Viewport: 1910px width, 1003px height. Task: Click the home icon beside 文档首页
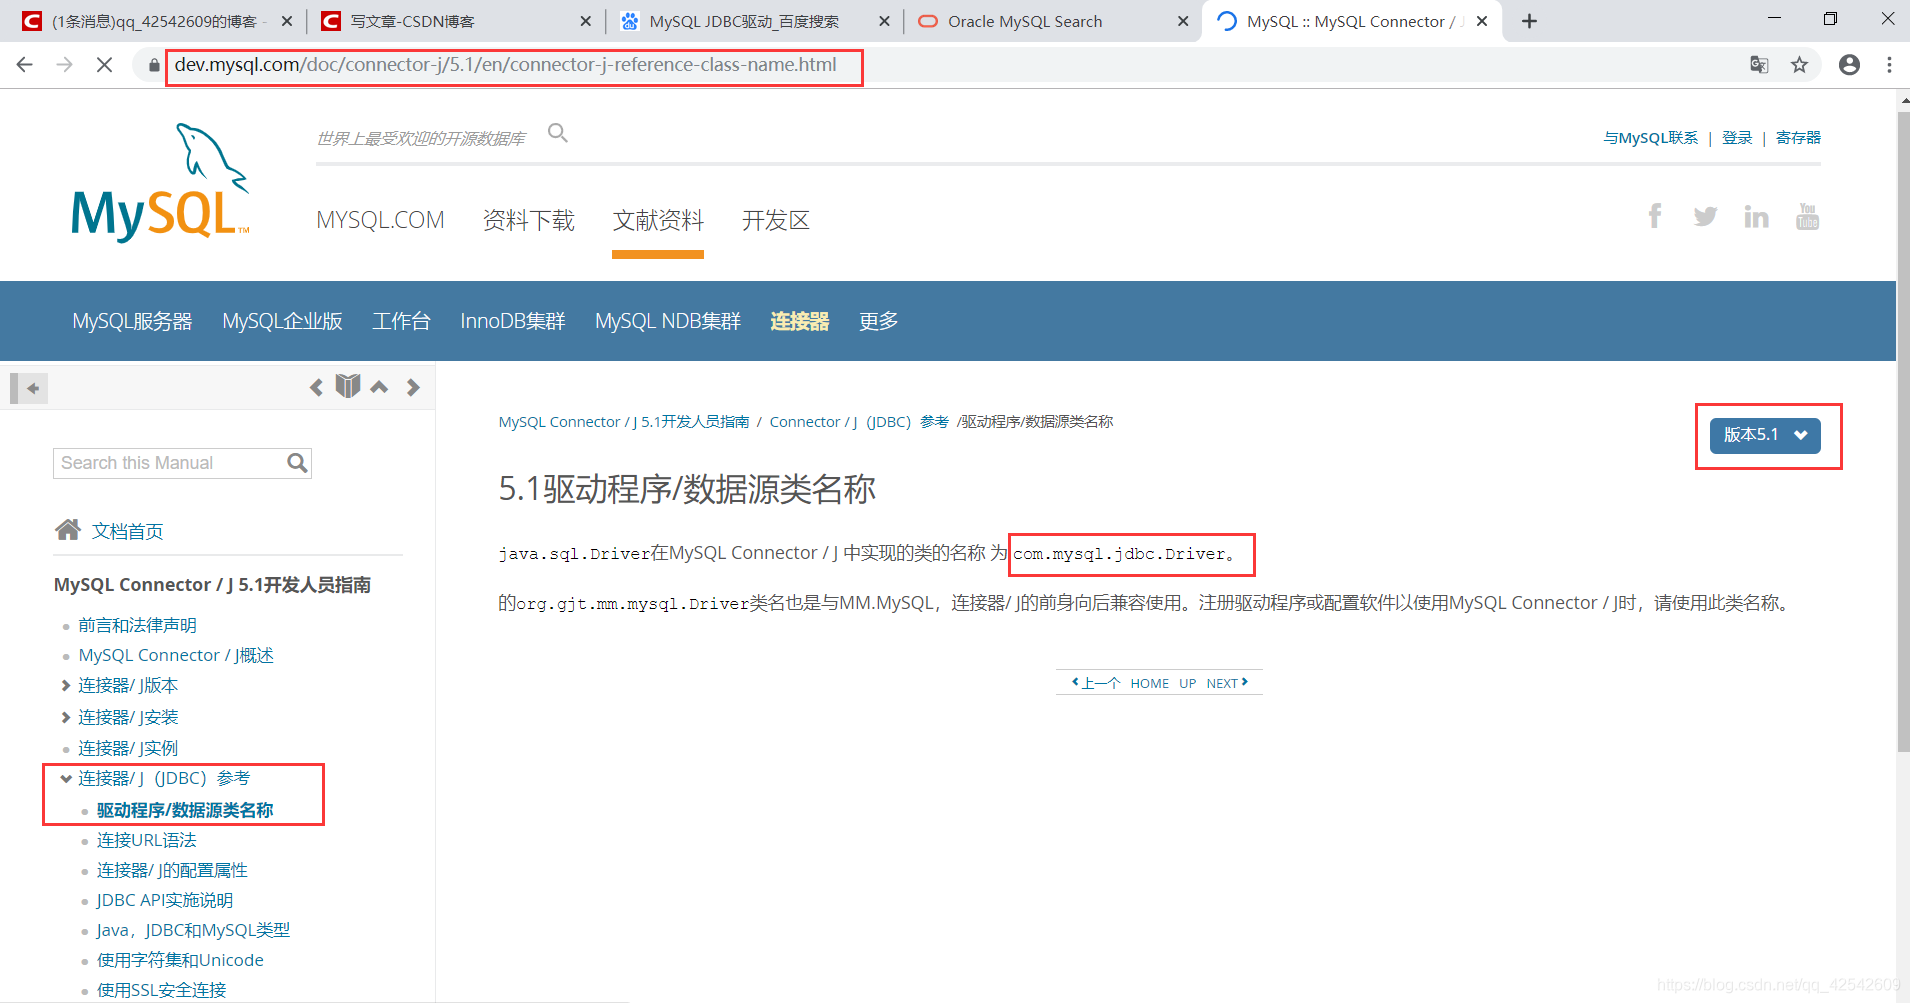coord(68,530)
